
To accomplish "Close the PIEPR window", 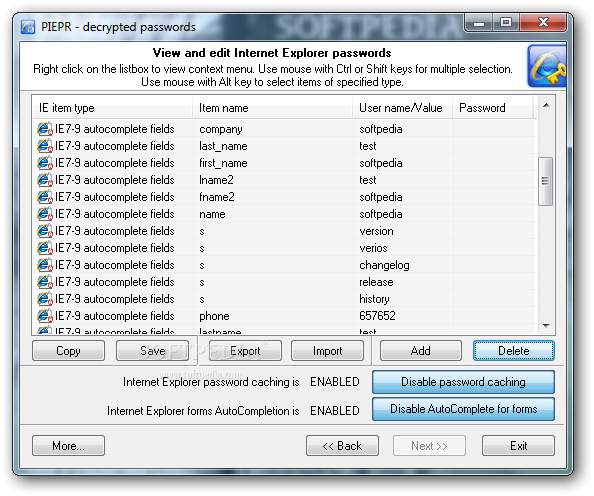I will tap(543, 23).
